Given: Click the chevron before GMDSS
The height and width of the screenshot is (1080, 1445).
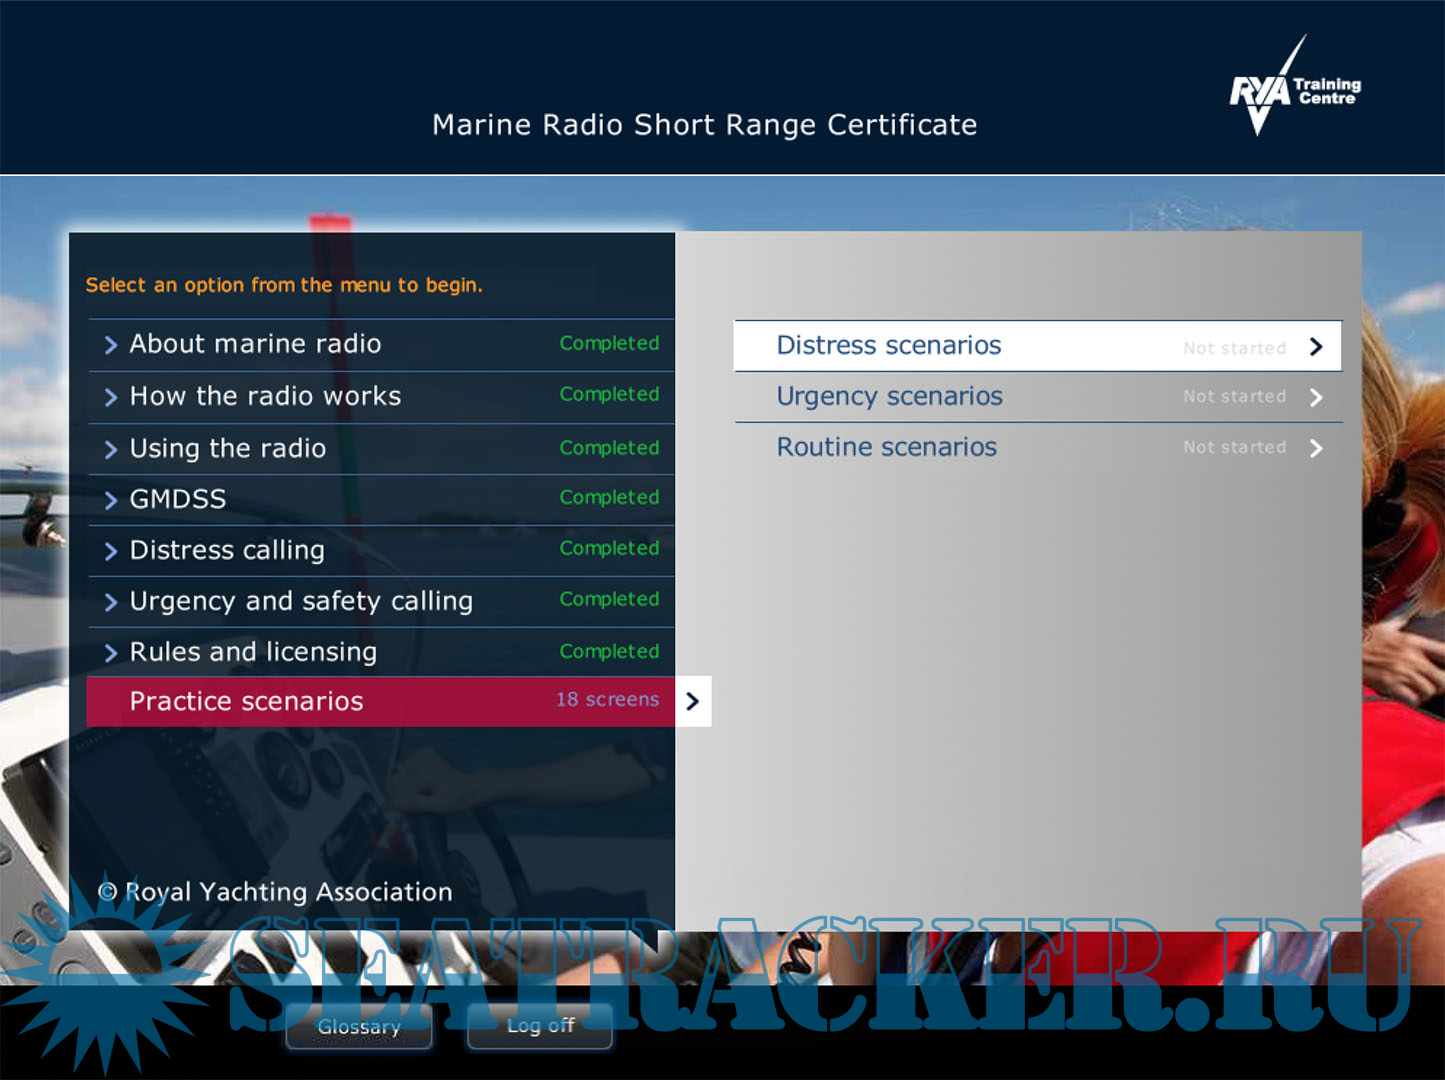Looking at the screenshot, I should coord(111,501).
